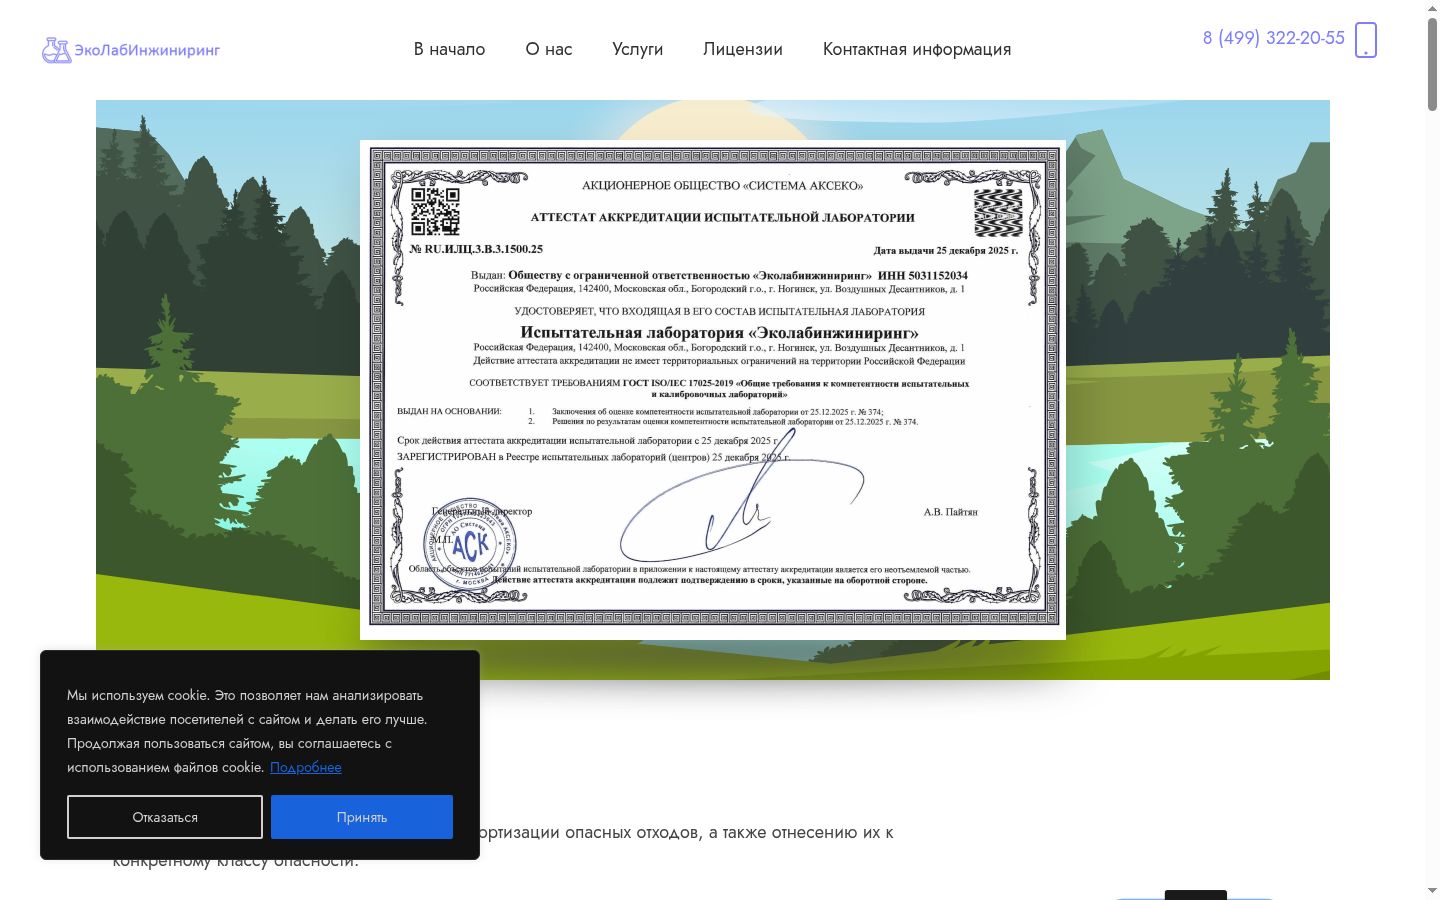Accept cookies with the Принять button
1440x900 pixels.
[x=362, y=817]
